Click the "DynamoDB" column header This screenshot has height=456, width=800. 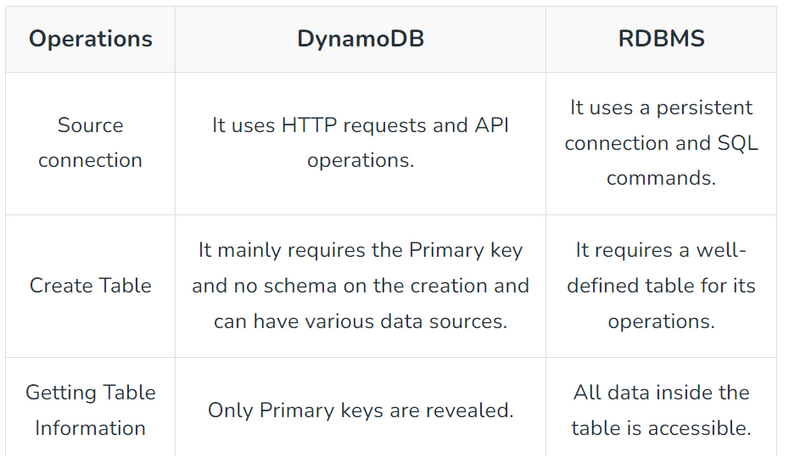(x=360, y=39)
